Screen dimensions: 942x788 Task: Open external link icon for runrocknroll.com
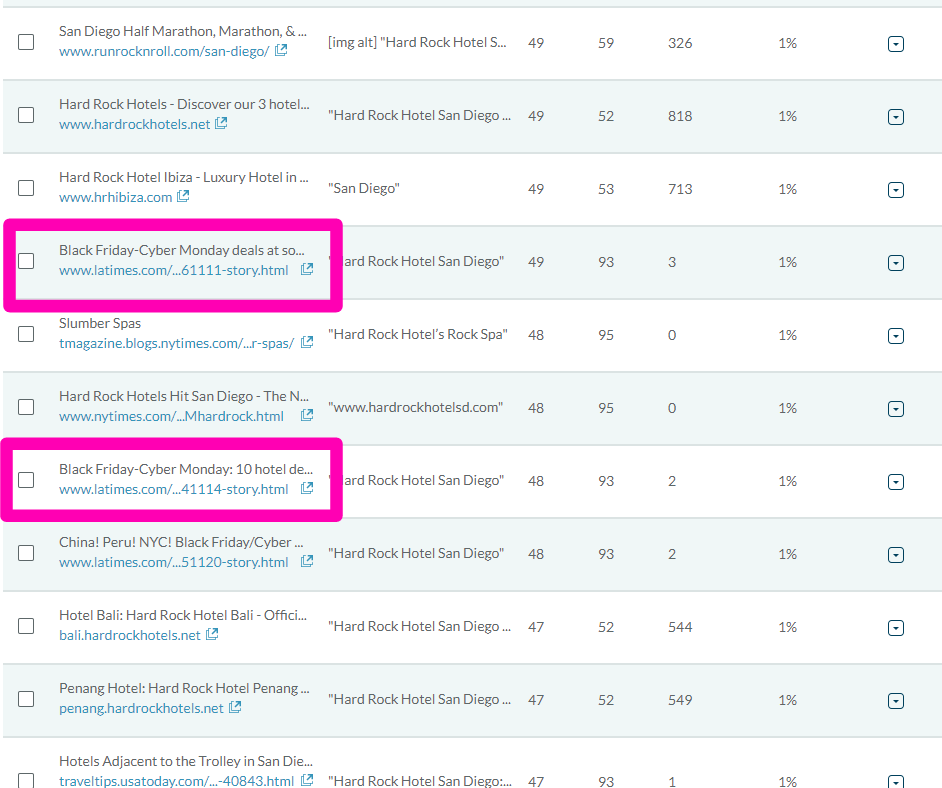[281, 50]
